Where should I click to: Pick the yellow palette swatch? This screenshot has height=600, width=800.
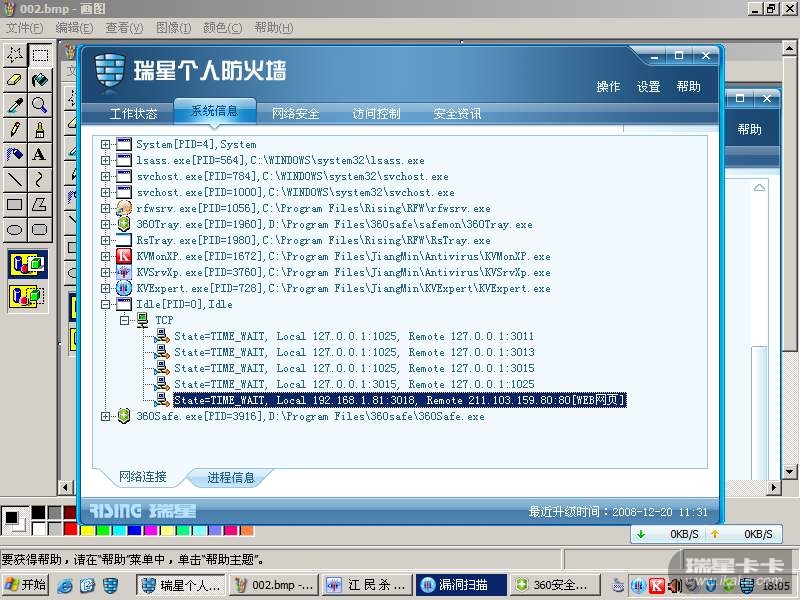tap(87, 529)
